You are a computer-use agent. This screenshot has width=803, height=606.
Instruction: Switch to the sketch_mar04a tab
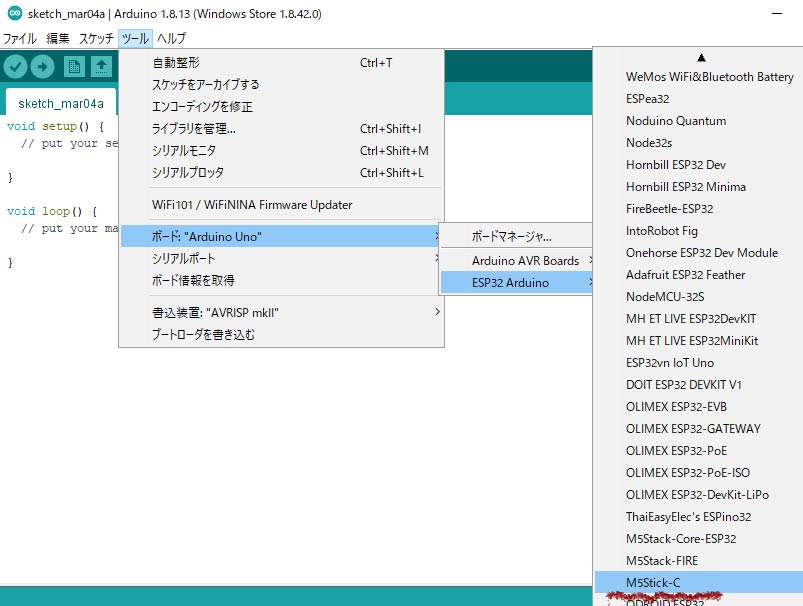coord(60,103)
